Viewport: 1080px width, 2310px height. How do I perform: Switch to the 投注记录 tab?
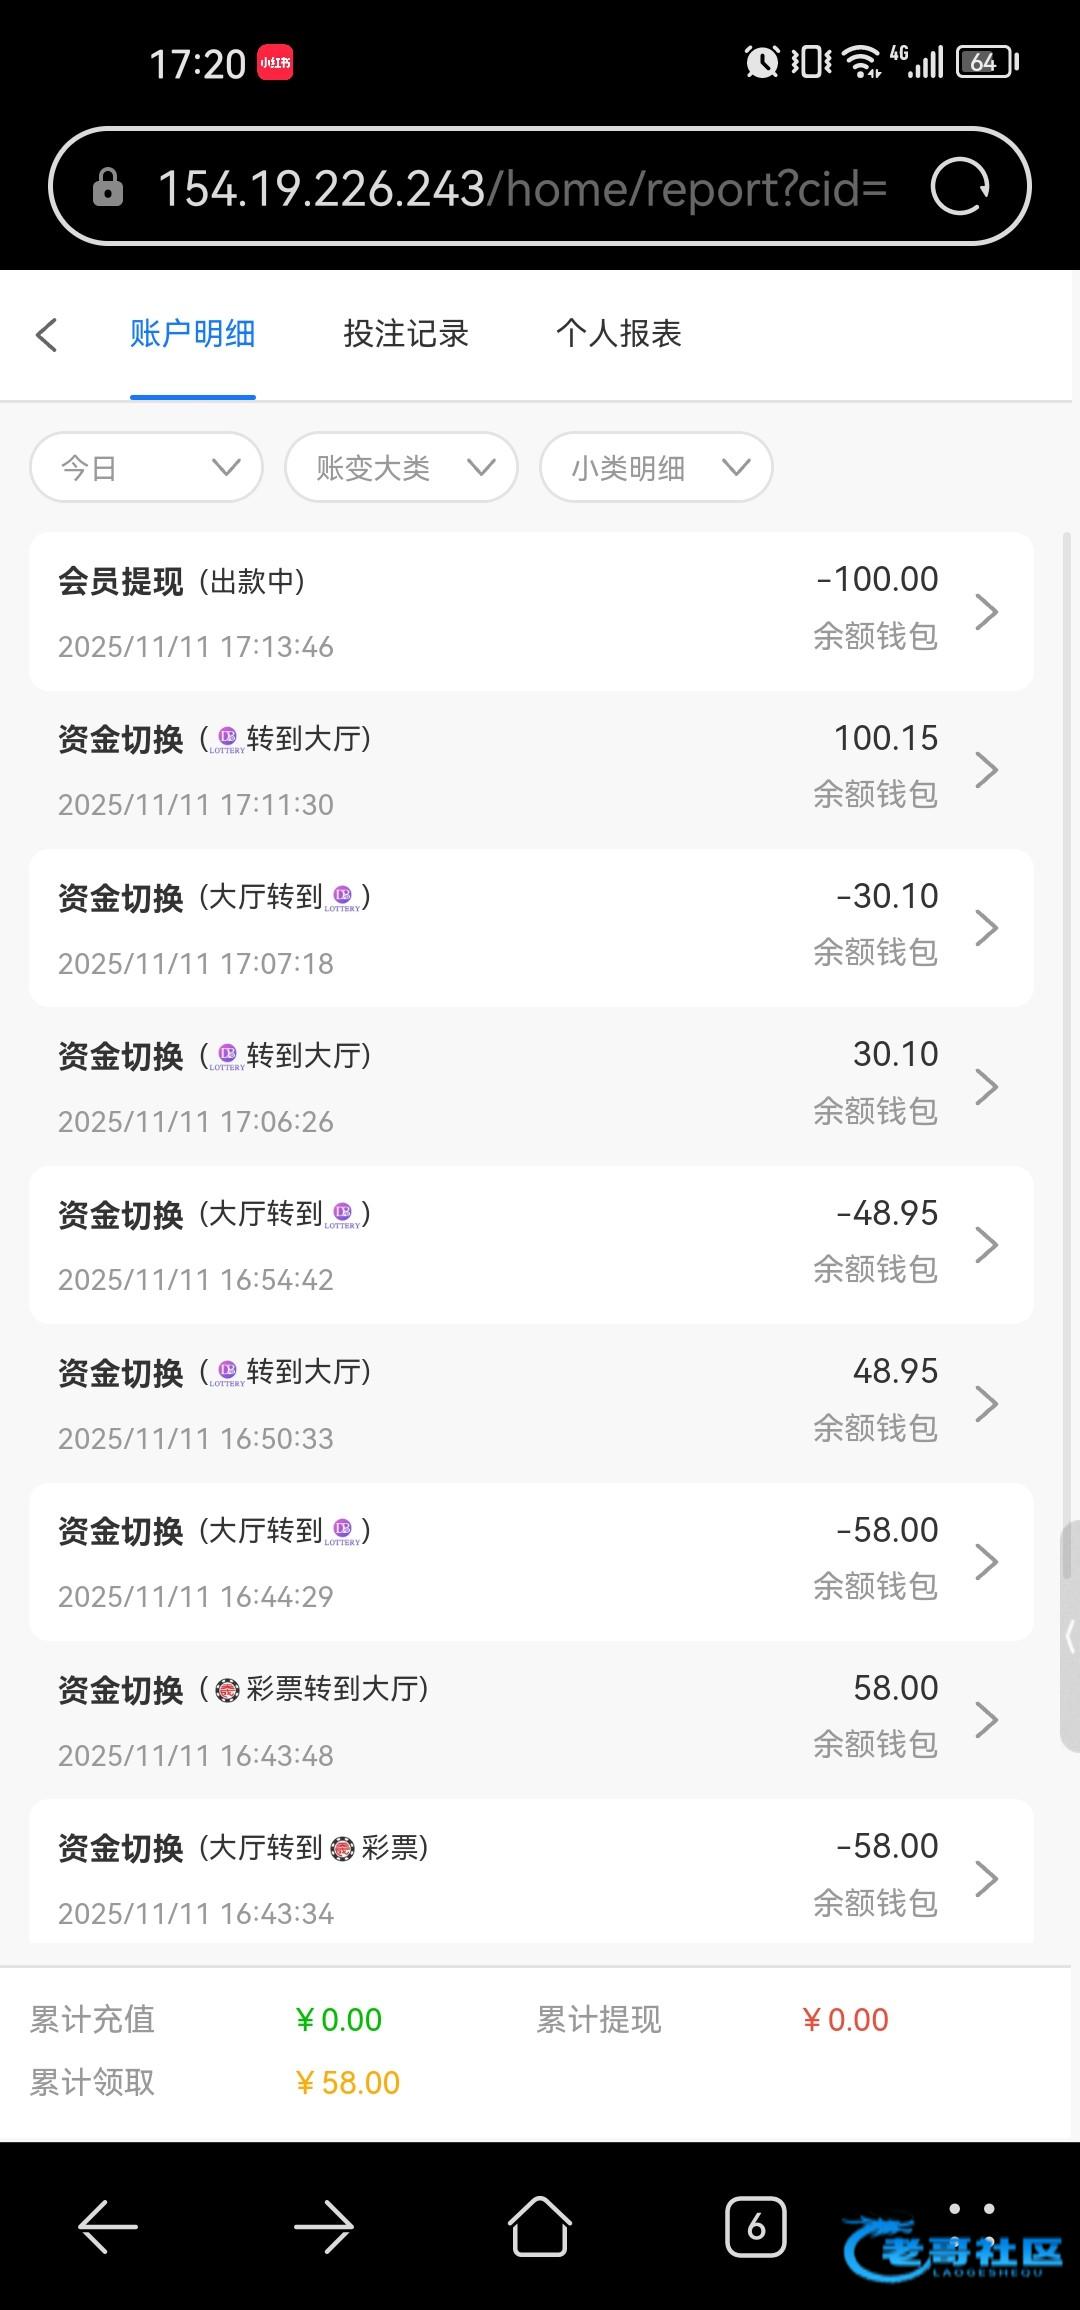[x=406, y=334]
